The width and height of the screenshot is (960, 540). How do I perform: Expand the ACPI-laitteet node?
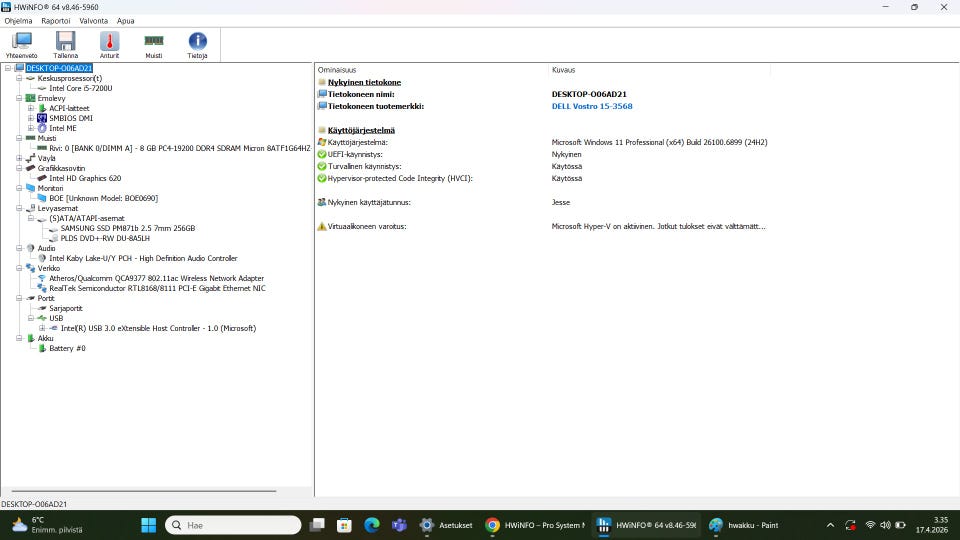click(x=31, y=108)
